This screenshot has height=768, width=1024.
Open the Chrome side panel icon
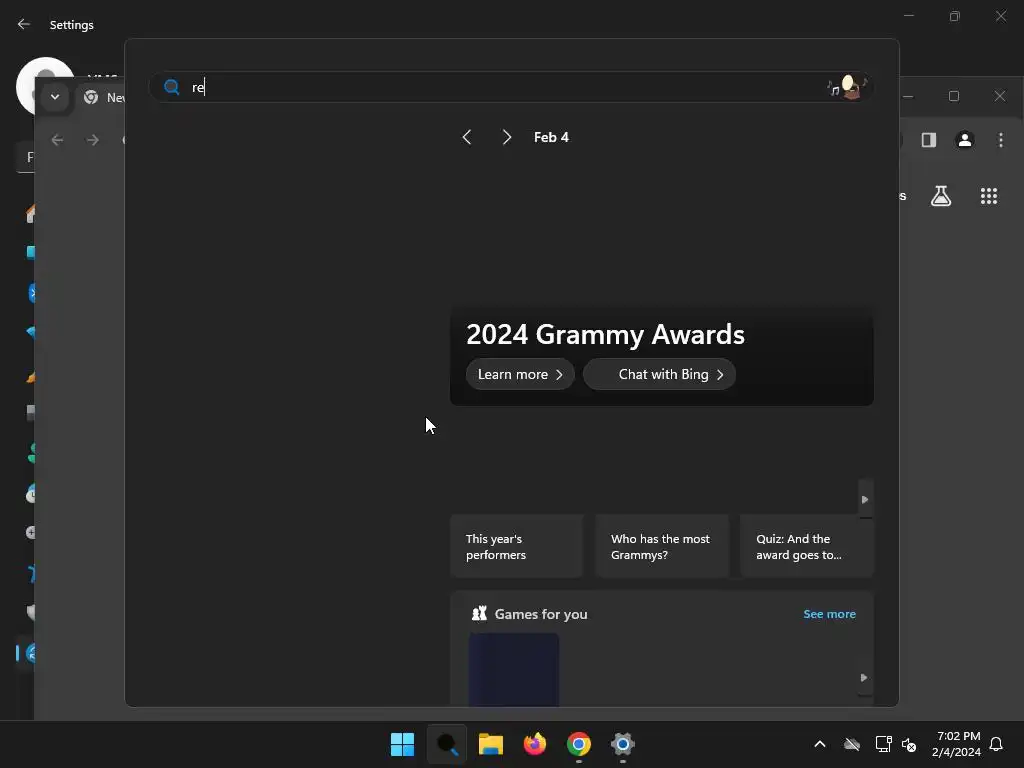point(929,140)
